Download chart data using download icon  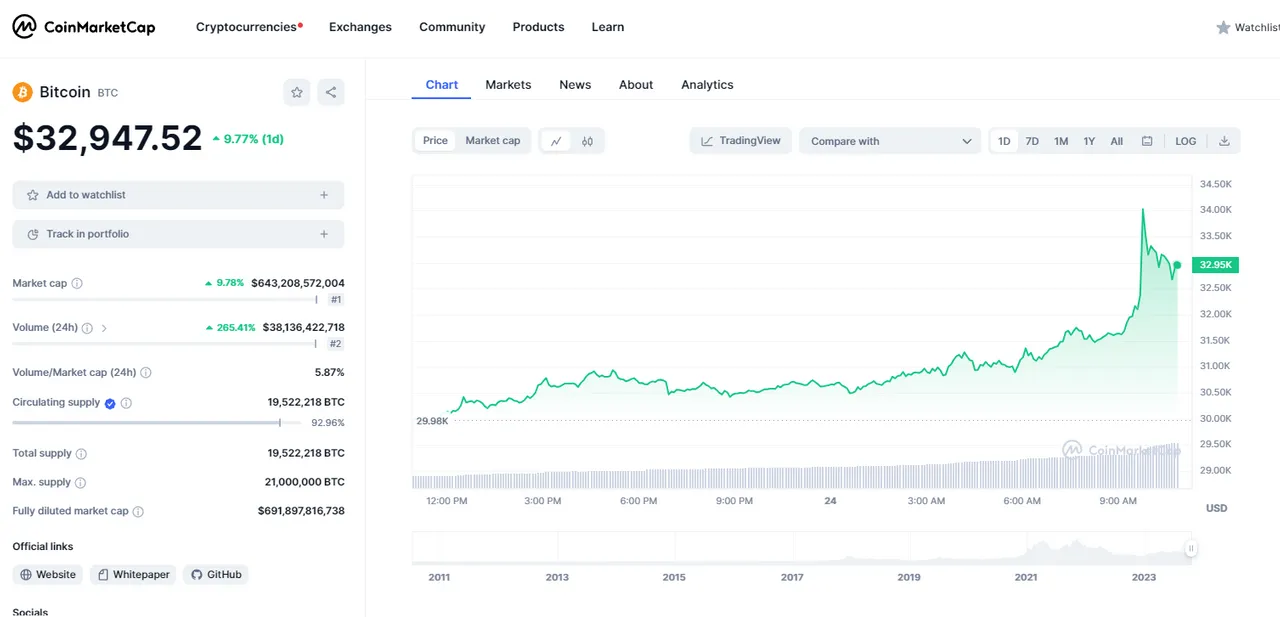[1224, 141]
